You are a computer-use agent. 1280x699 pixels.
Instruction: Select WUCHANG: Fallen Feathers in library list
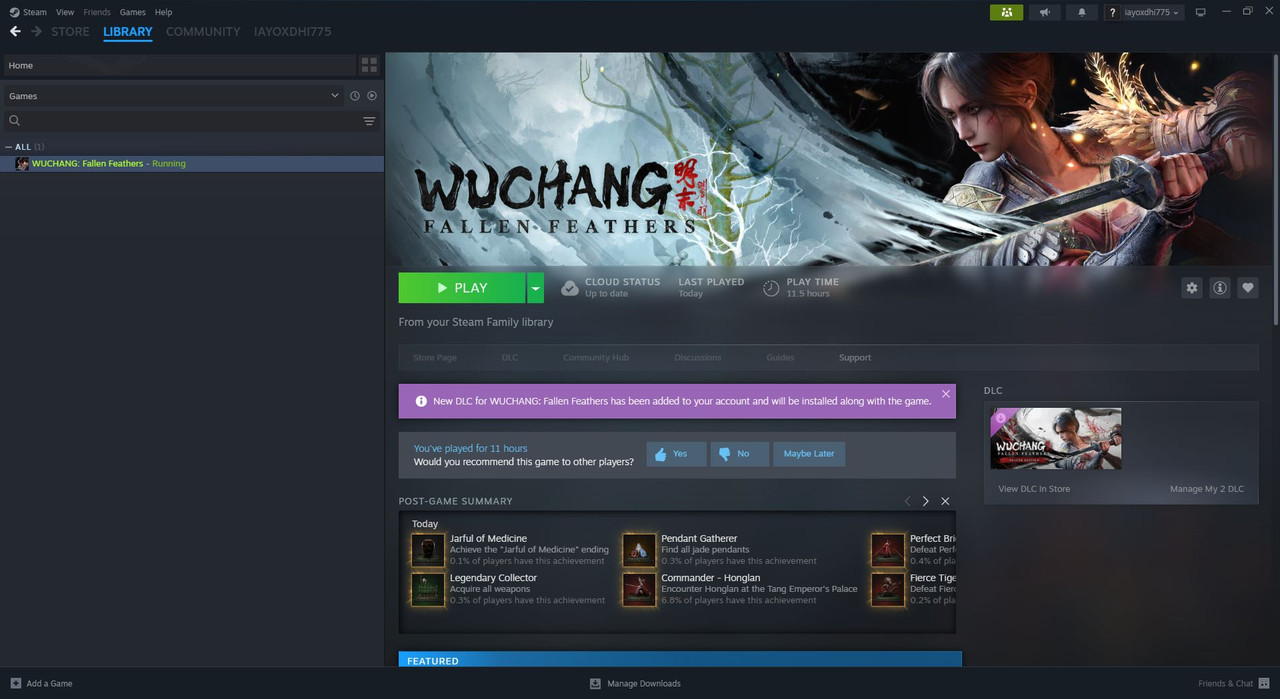tap(192, 164)
